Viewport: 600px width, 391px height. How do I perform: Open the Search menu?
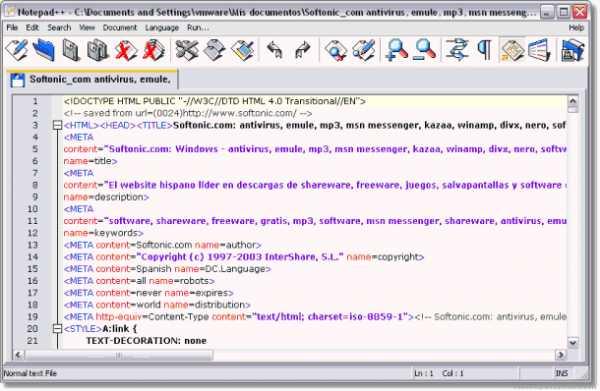59,28
